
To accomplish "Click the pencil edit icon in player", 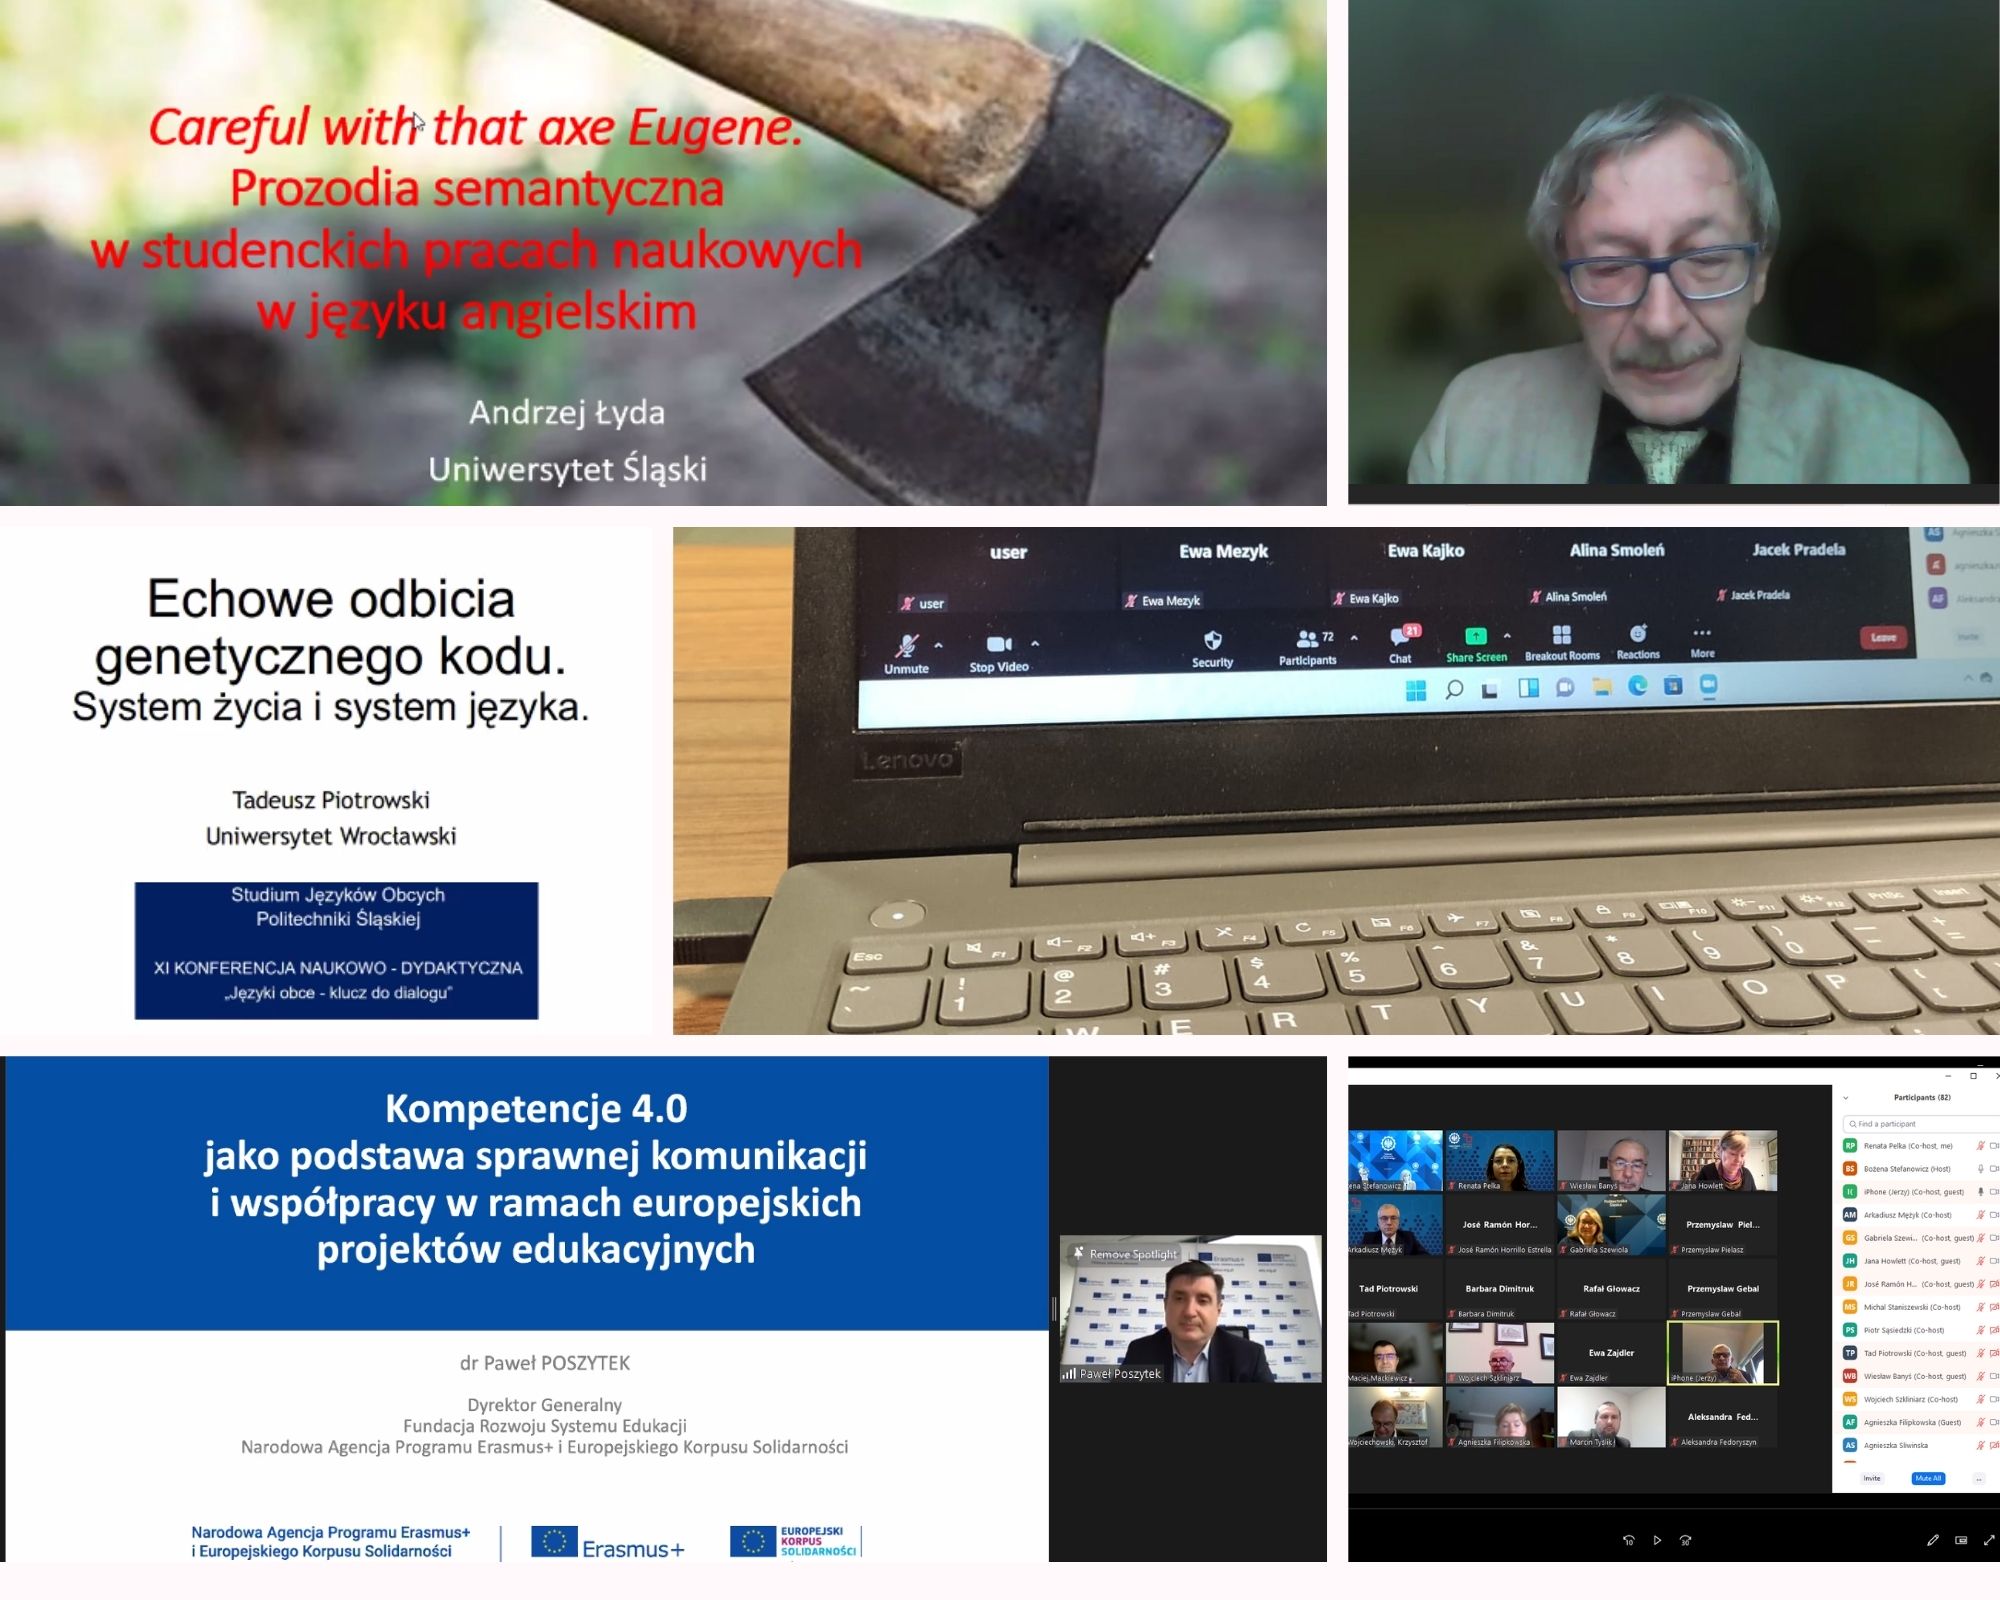I will (x=1933, y=1540).
